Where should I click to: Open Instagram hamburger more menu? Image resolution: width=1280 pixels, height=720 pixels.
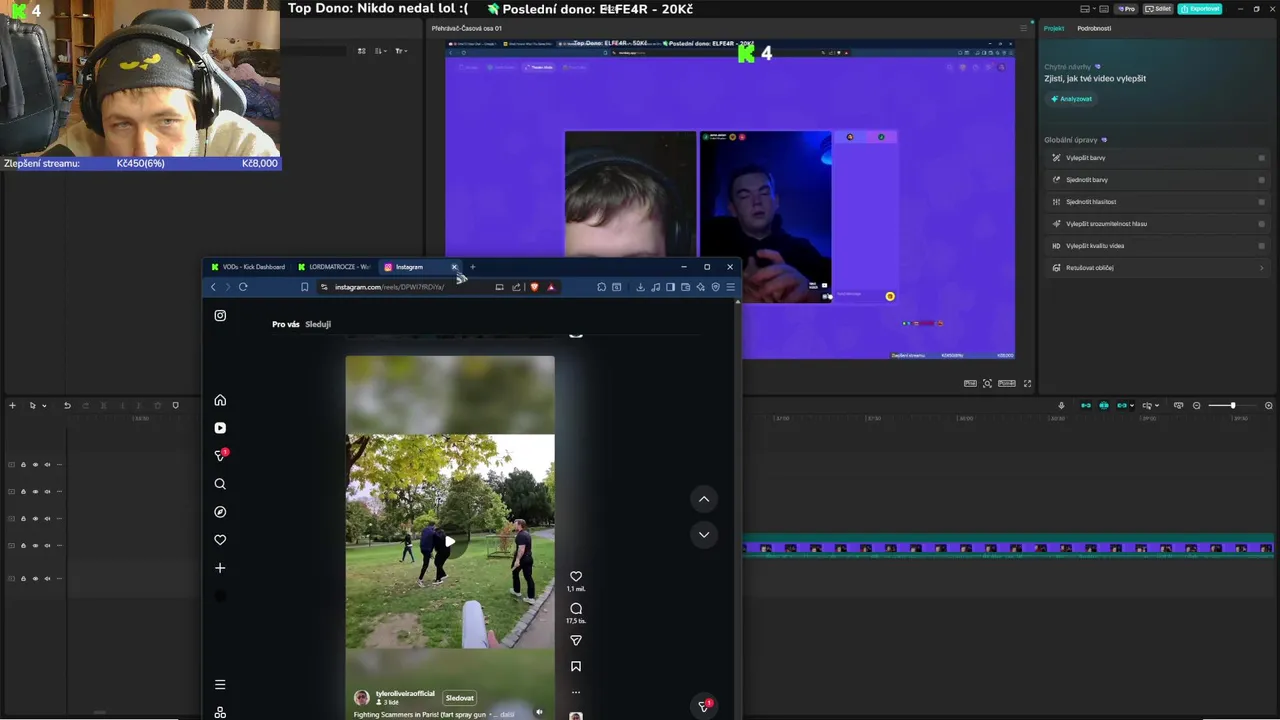click(x=220, y=685)
